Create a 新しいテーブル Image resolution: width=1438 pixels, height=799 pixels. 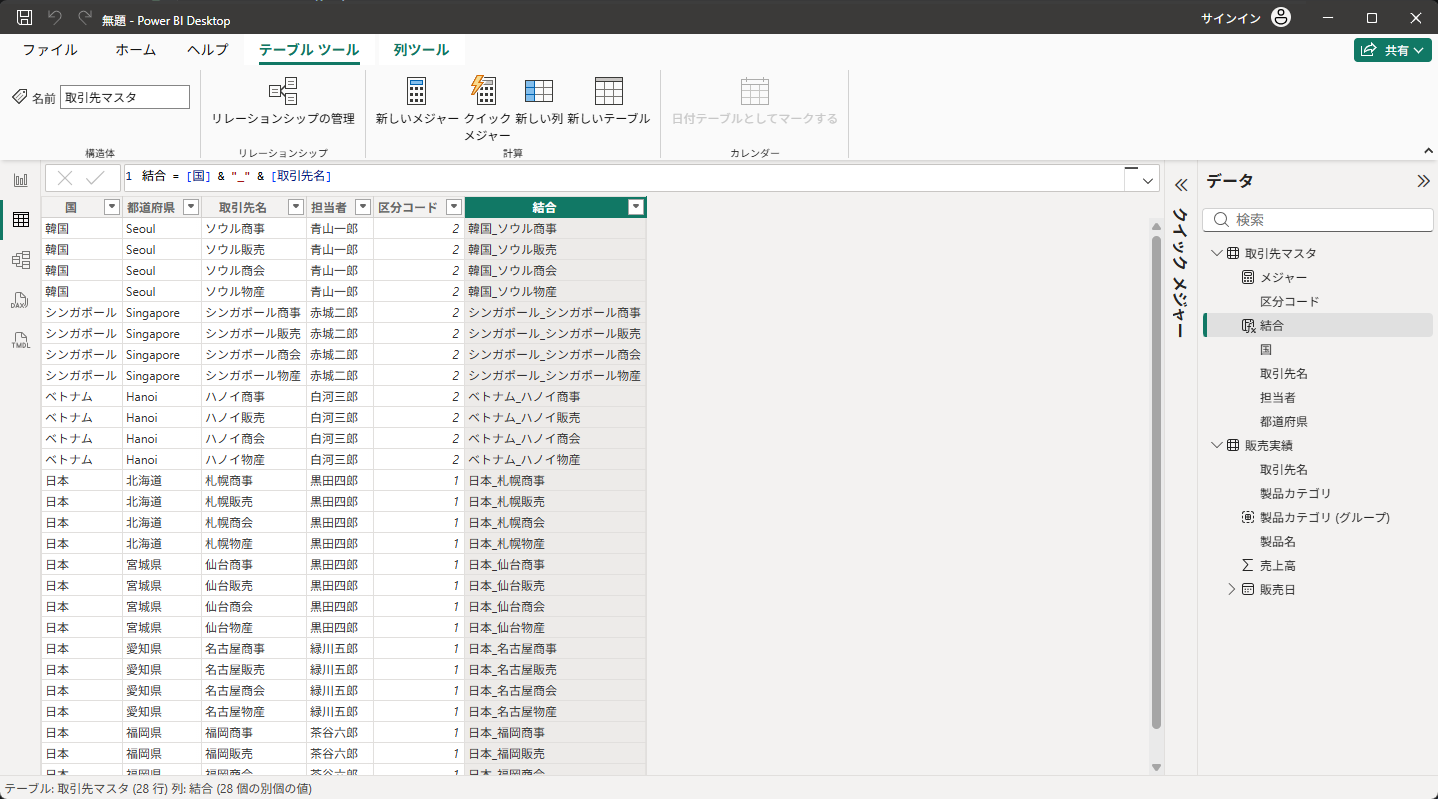(609, 101)
